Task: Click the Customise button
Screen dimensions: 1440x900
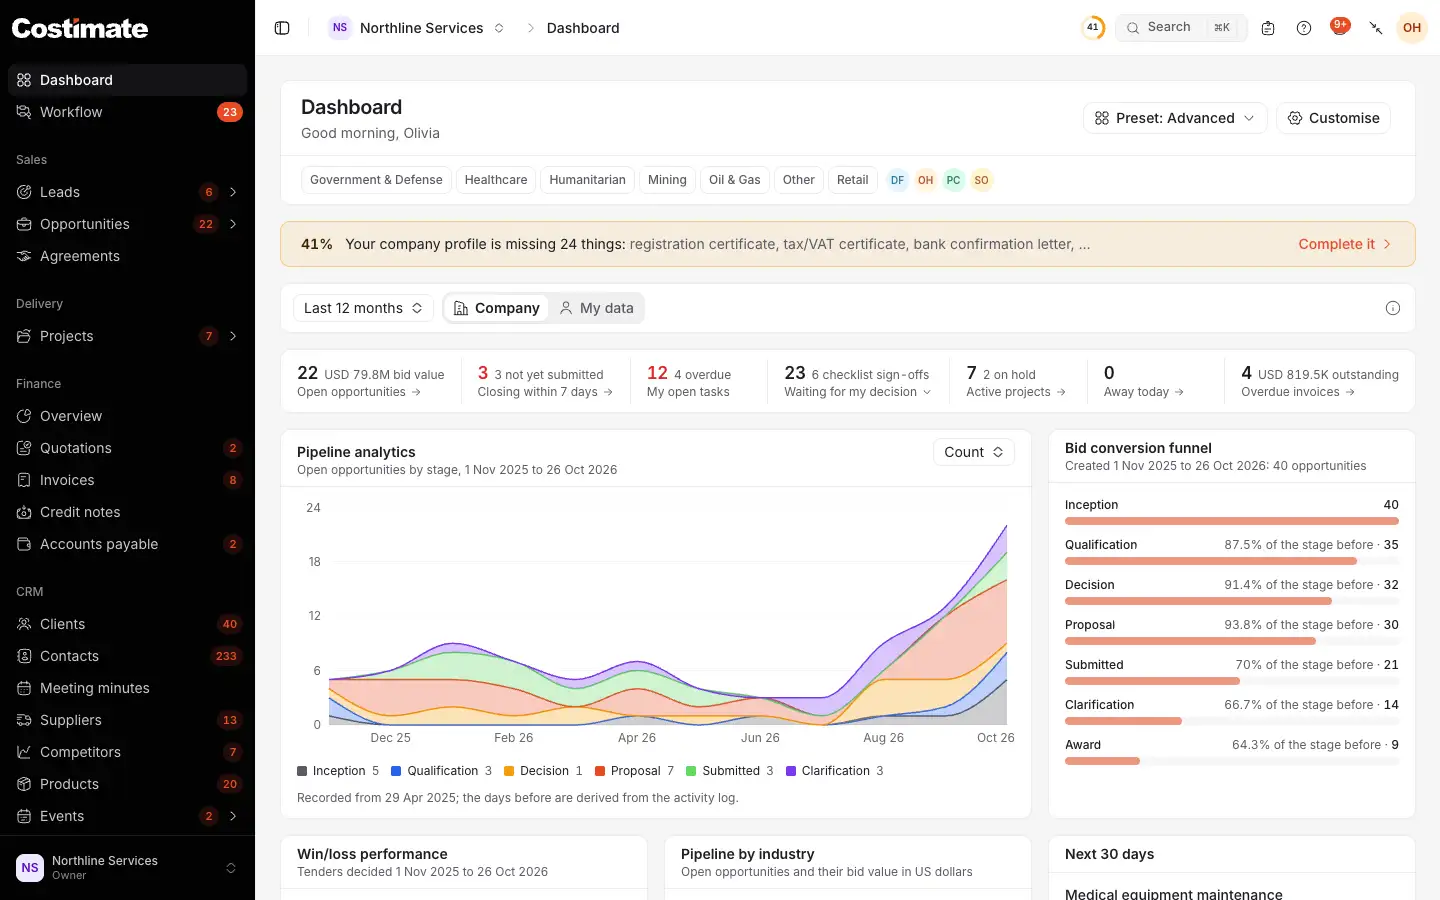Action: [x=1333, y=118]
